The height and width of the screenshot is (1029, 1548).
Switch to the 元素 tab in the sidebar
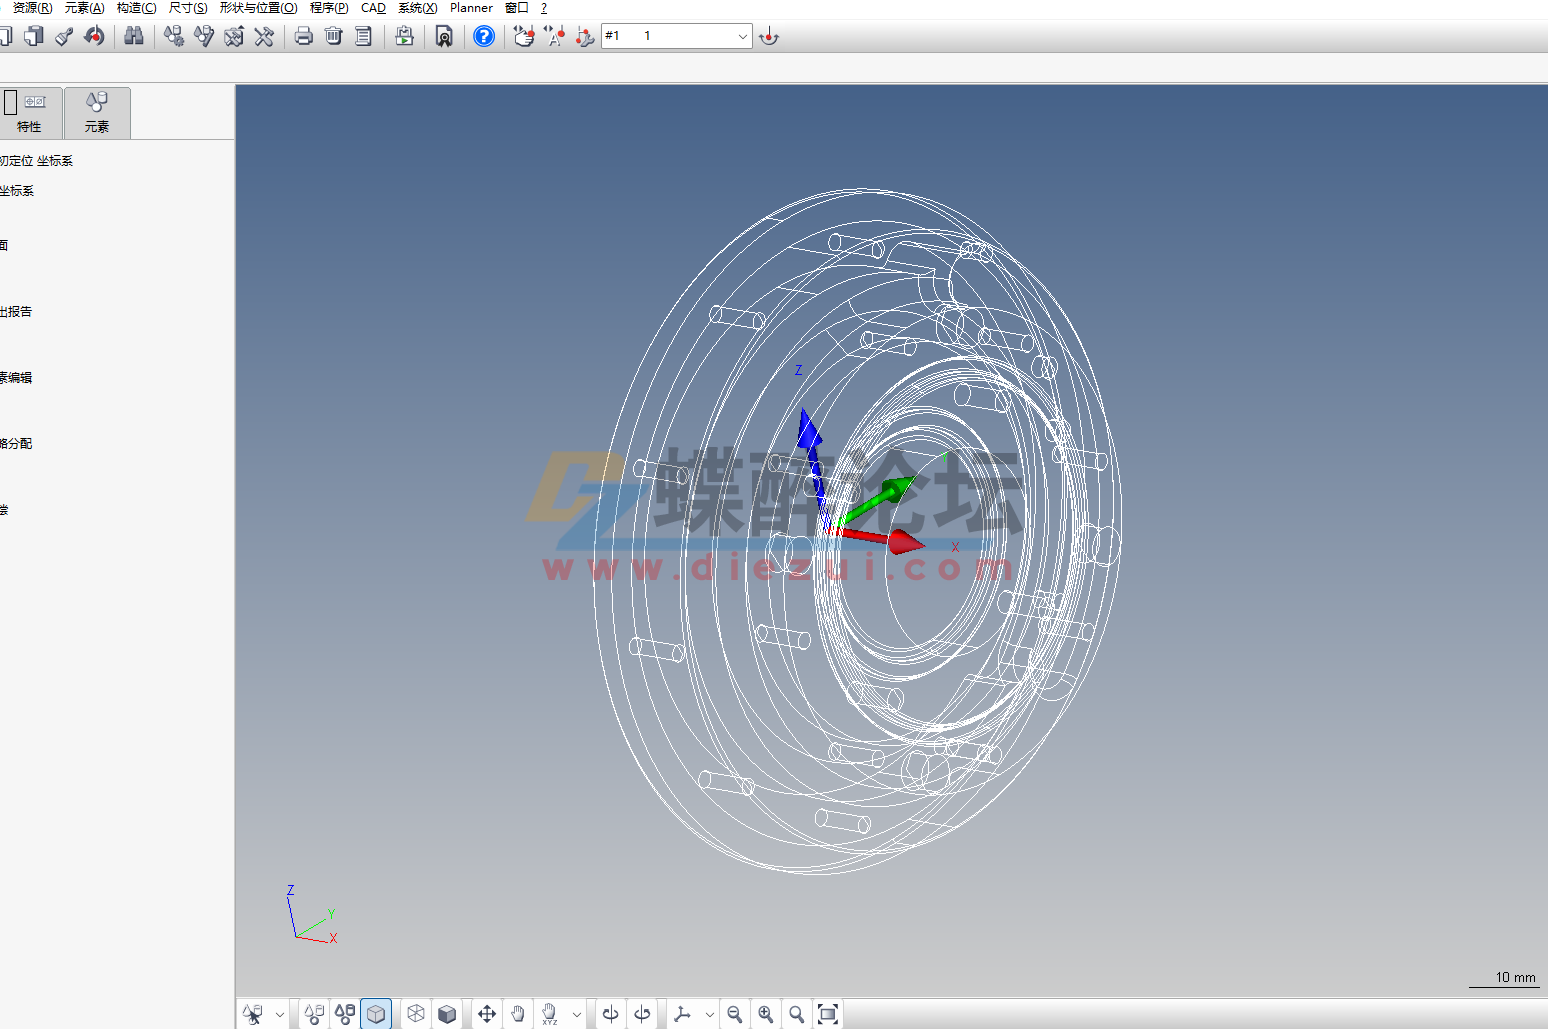coord(97,112)
